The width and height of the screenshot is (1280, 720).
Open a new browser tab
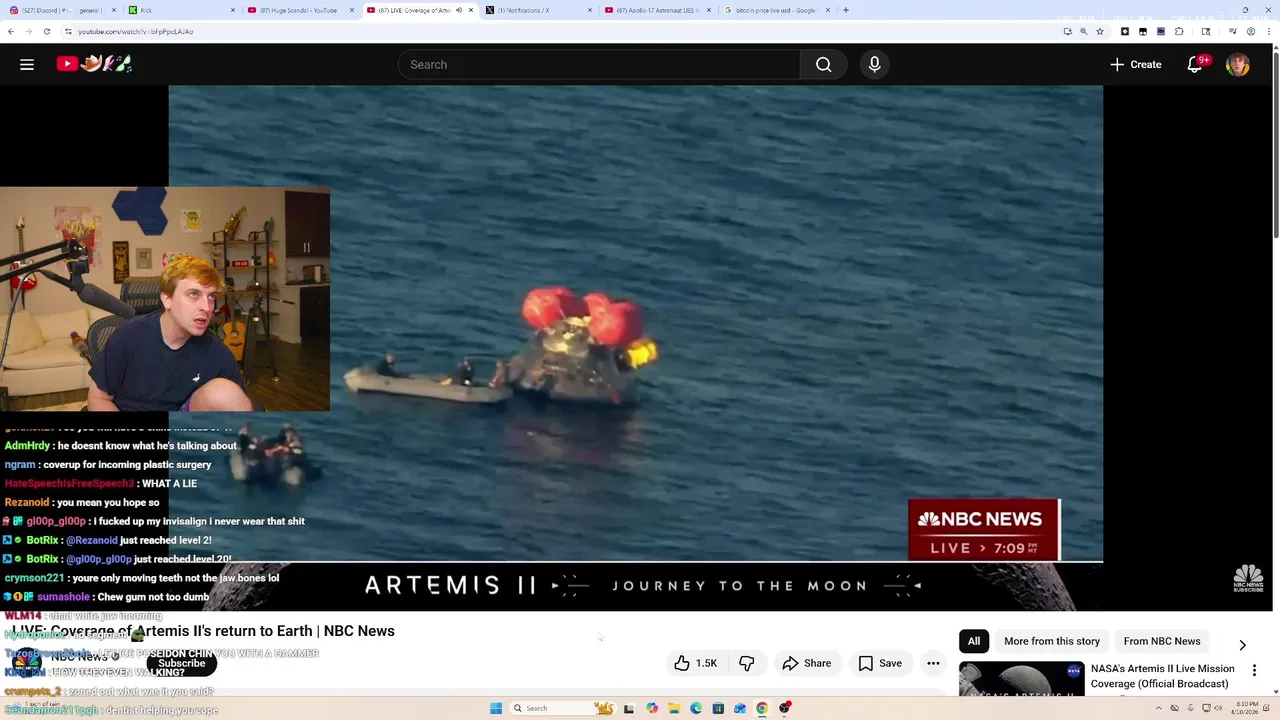(846, 10)
